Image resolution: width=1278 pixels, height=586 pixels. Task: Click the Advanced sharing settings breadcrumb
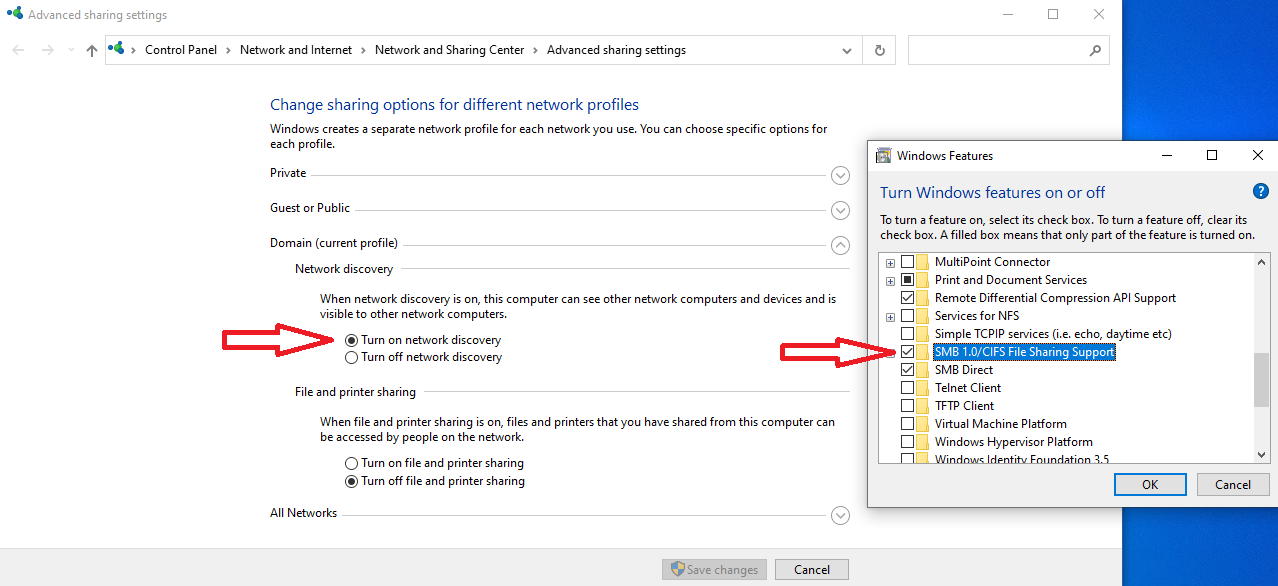(x=616, y=50)
